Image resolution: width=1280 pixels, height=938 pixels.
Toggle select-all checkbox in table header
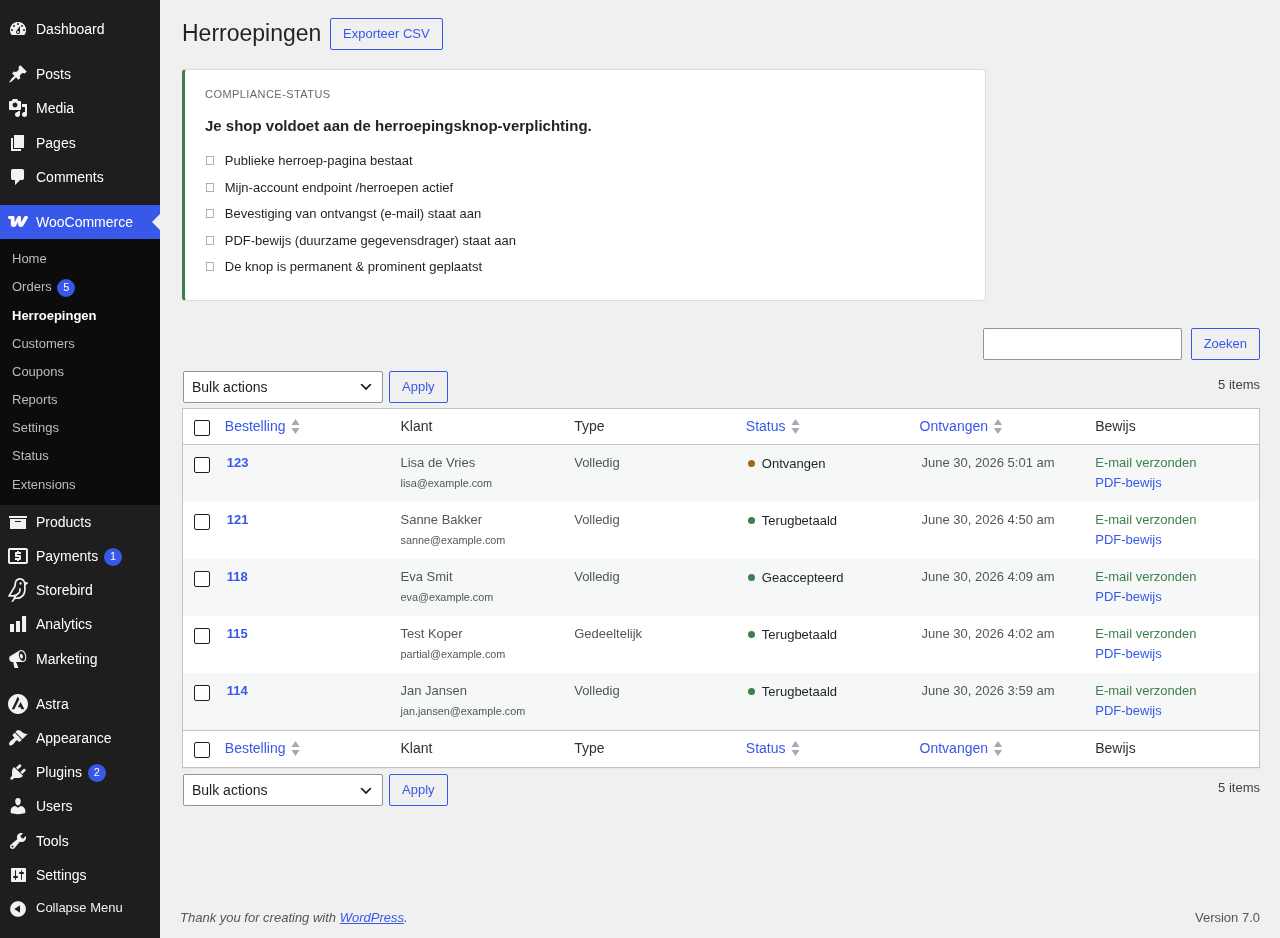pyautogui.click(x=202, y=428)
